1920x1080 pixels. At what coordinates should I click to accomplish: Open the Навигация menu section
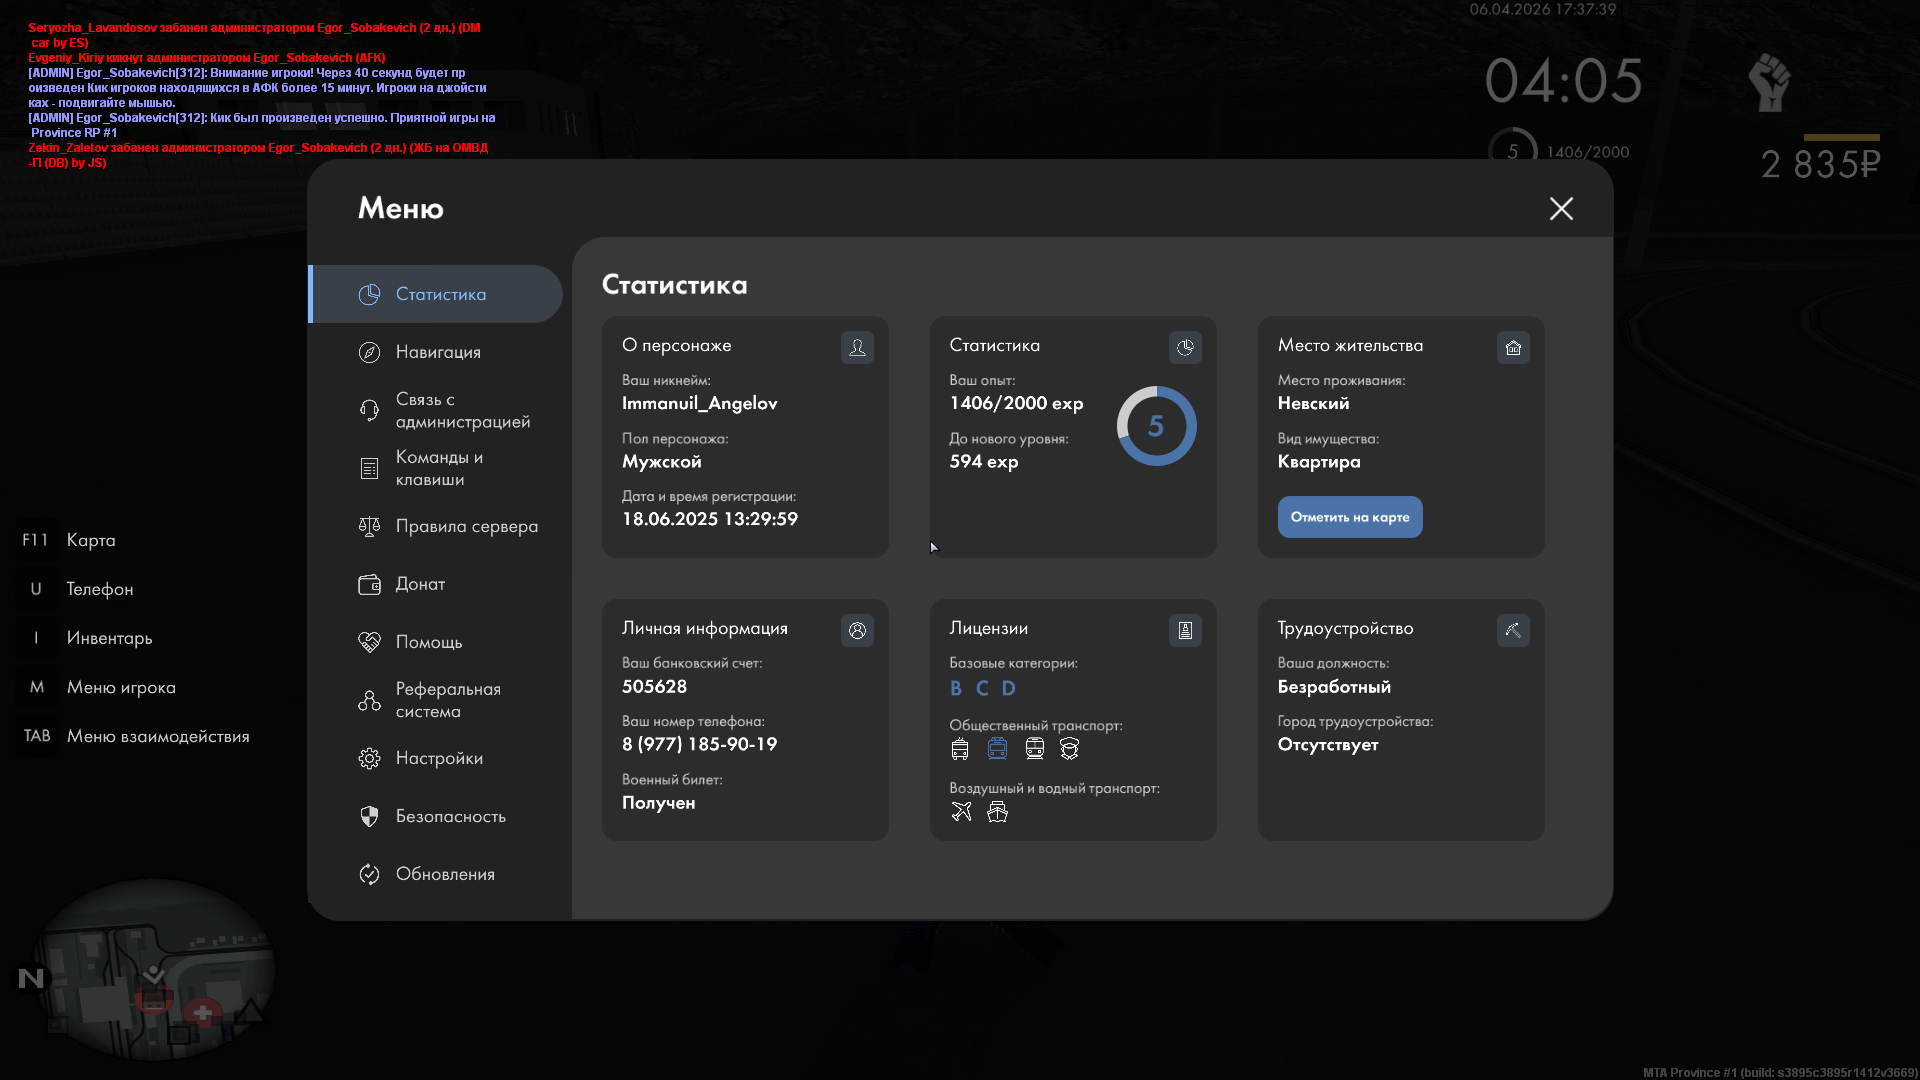tap(437, 352)
